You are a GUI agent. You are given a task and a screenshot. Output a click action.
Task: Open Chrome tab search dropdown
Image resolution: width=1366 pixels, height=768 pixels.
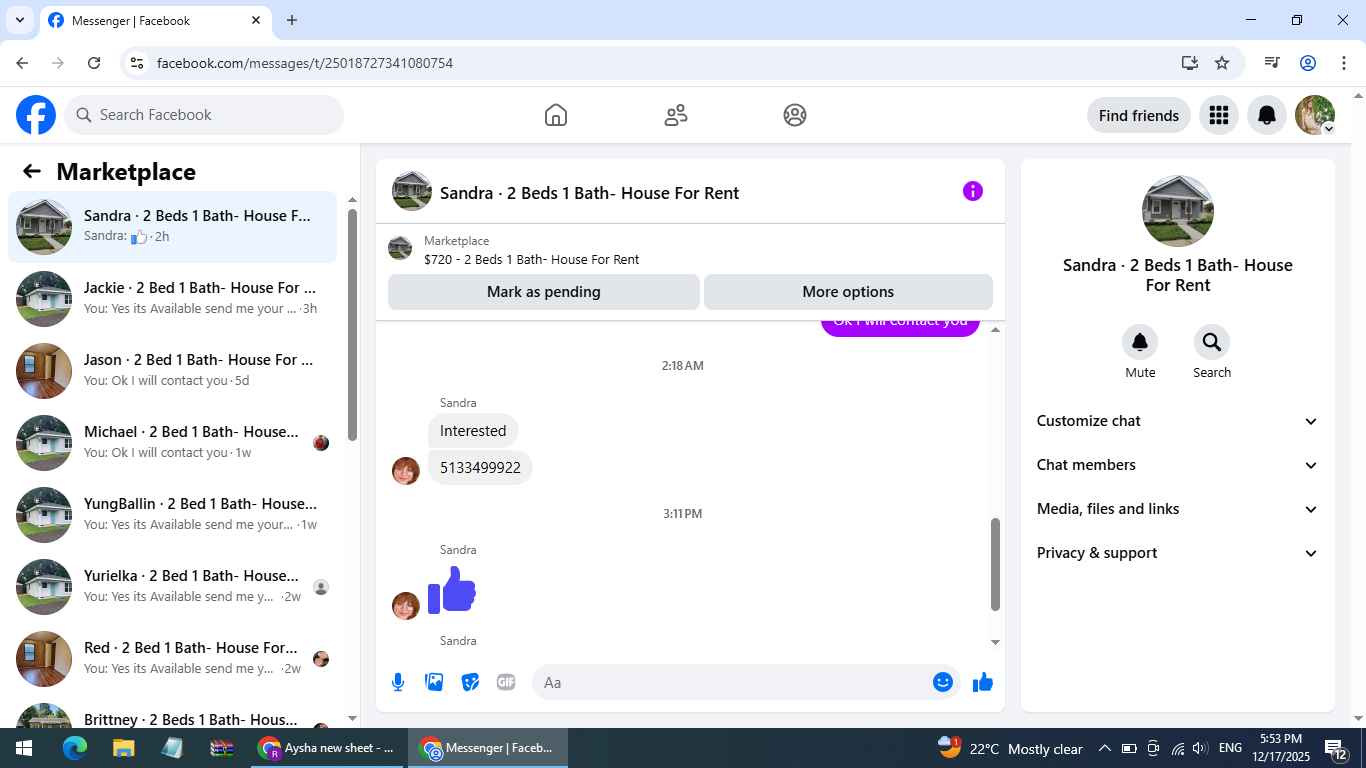tap(19, 20)
